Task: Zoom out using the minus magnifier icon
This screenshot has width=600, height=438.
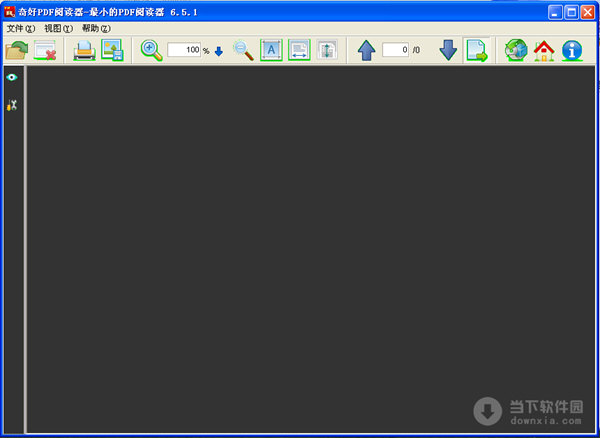Action: tap(243, 50)
